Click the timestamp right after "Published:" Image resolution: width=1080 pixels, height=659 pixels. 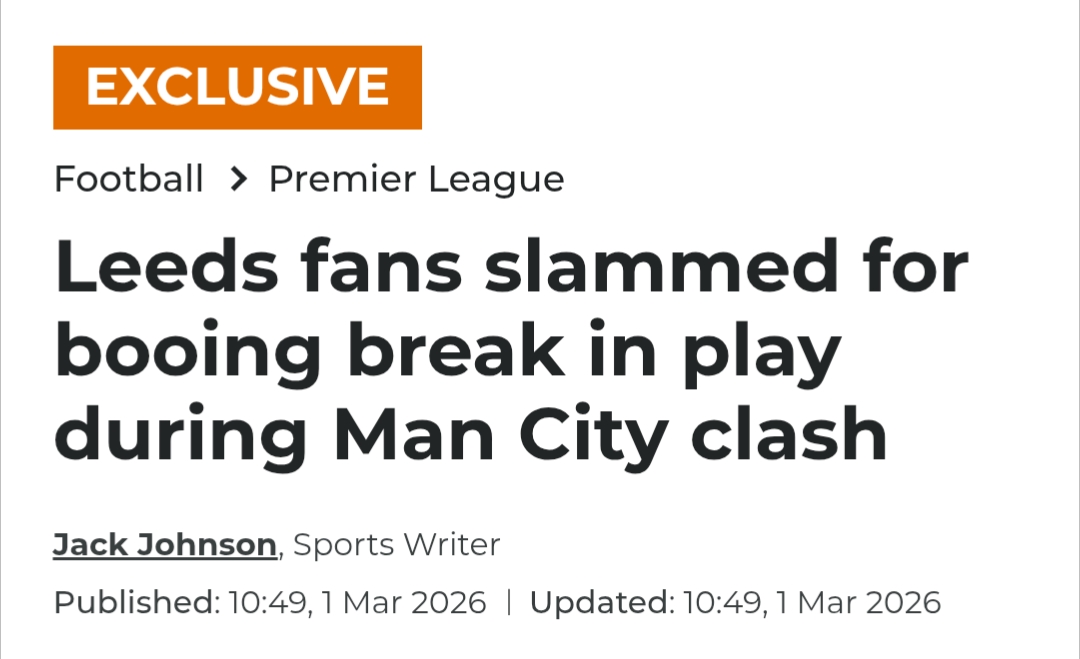point(357,603)
